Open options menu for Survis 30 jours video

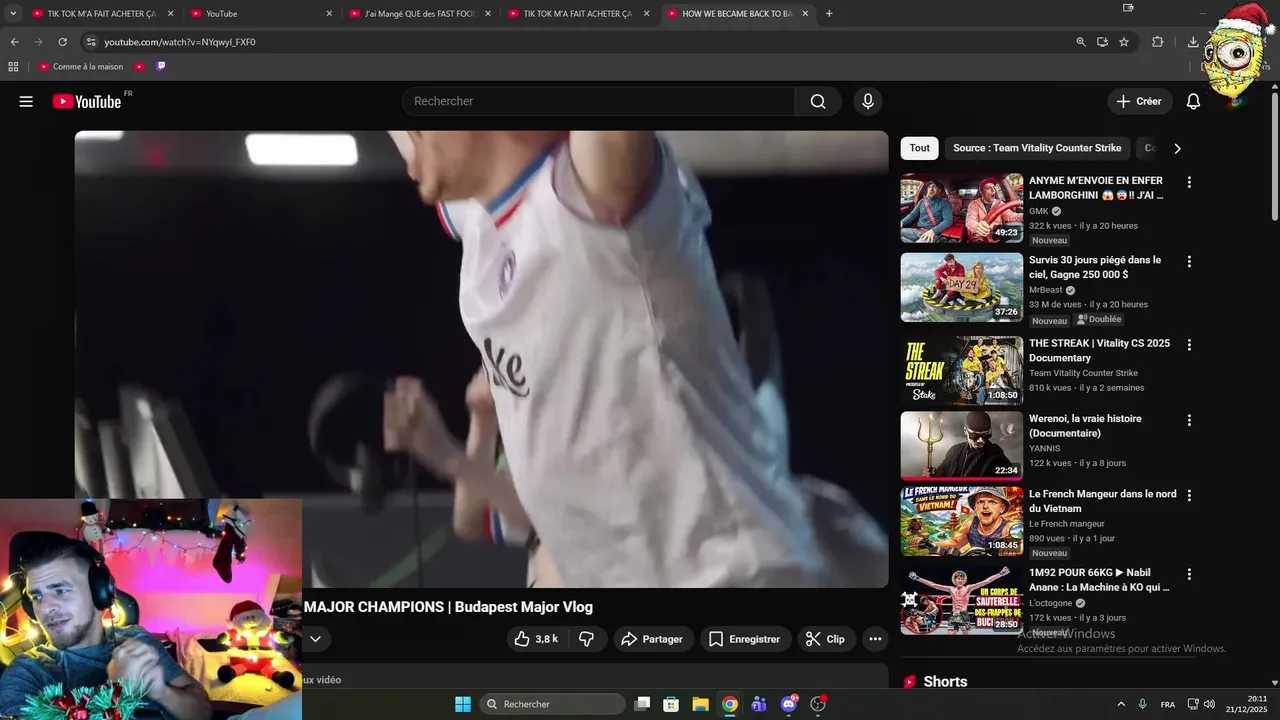coord(1189,261)
